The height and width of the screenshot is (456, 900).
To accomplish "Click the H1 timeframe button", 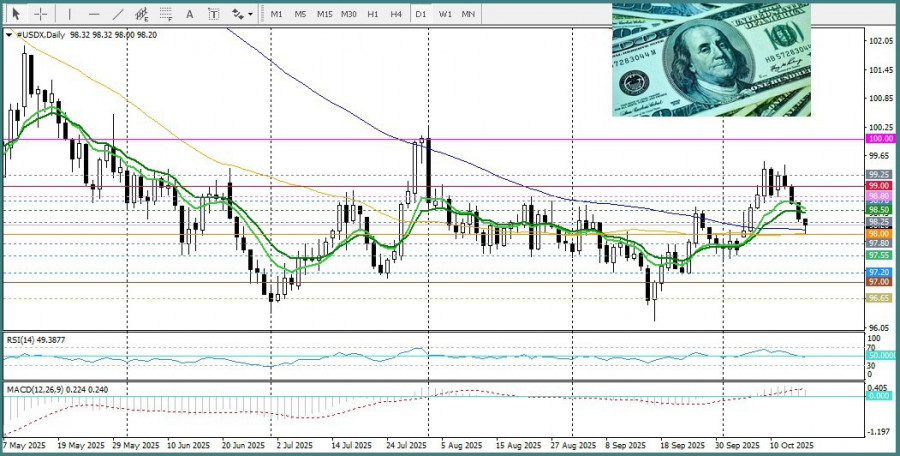I will (x=372, y=14).
